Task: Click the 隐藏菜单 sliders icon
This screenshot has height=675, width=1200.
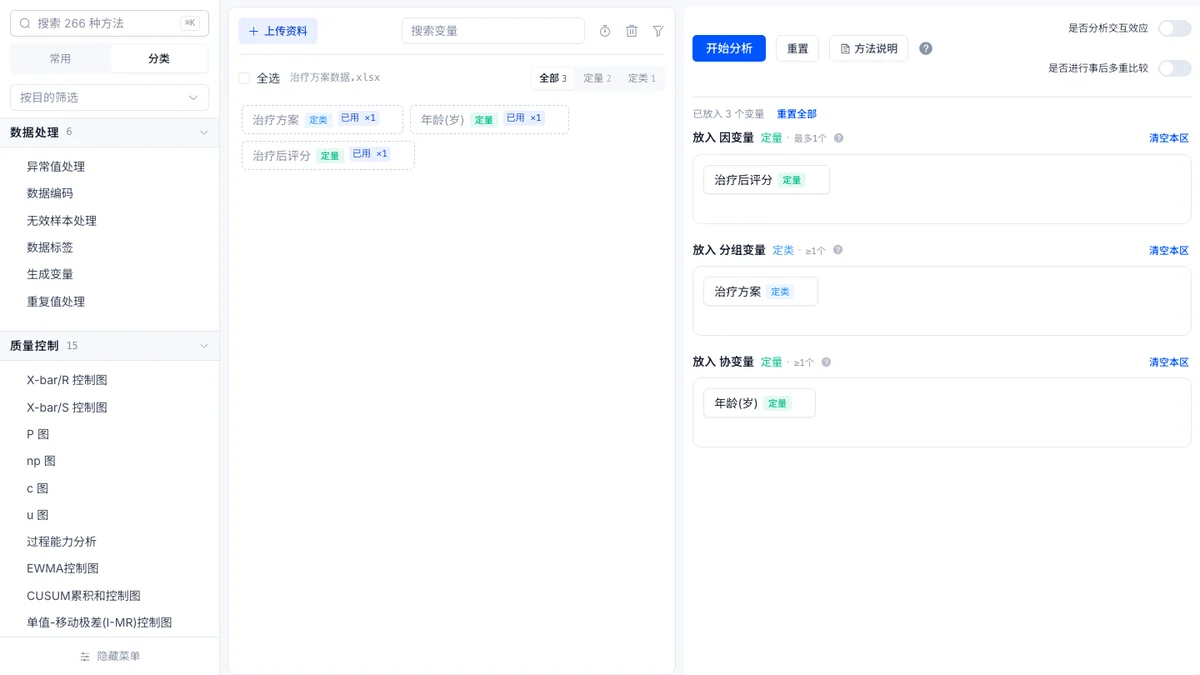Action: click(85, 656)
